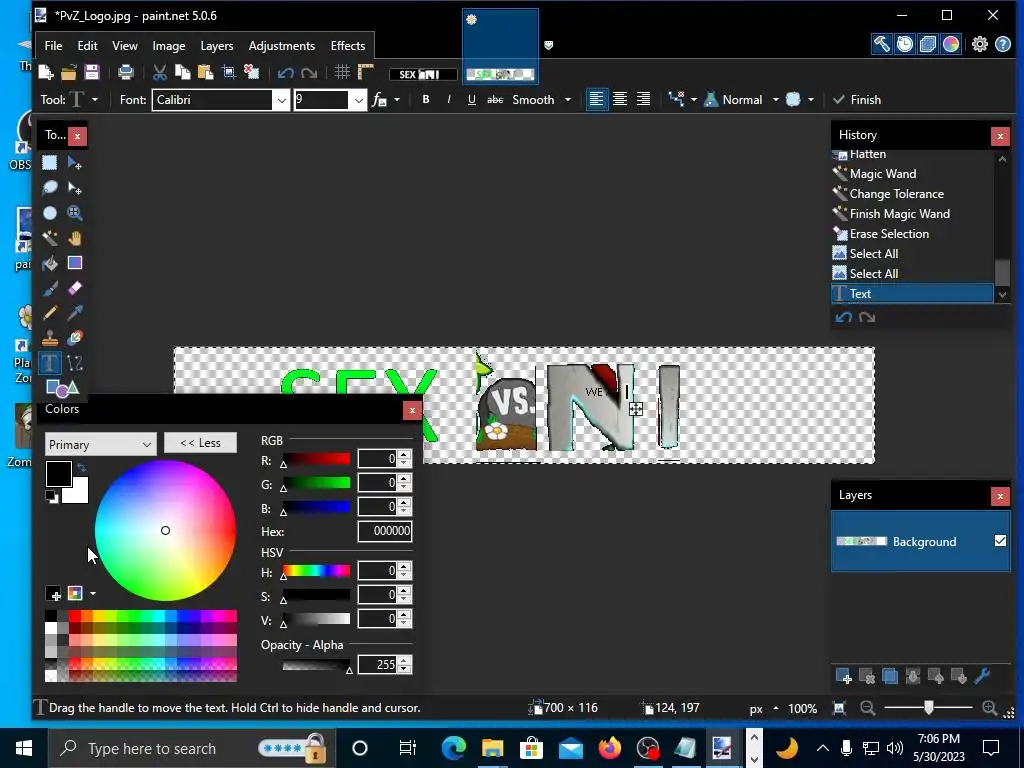This screenshot has width=1024, height=768.
Task: Select the Color Picker eyedropper tool
Action: [74, 313]
